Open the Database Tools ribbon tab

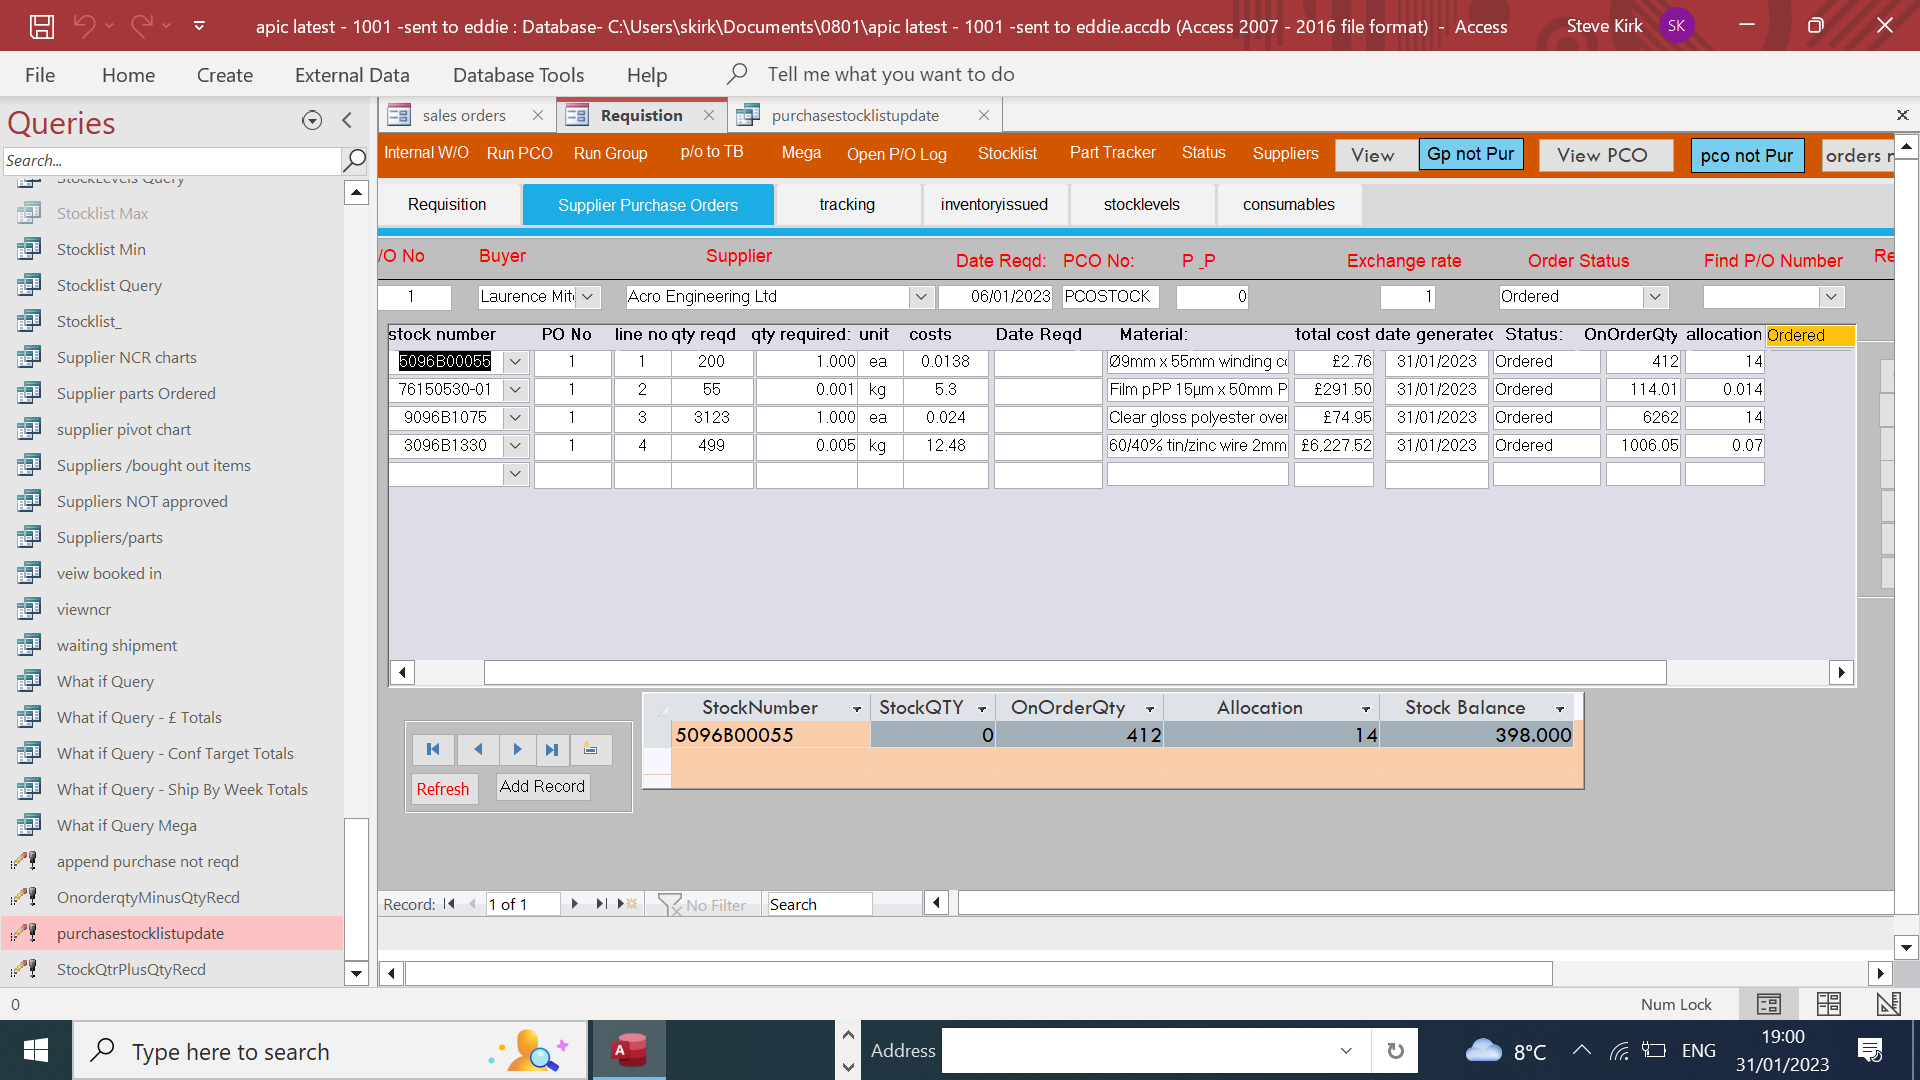(518, 75)
